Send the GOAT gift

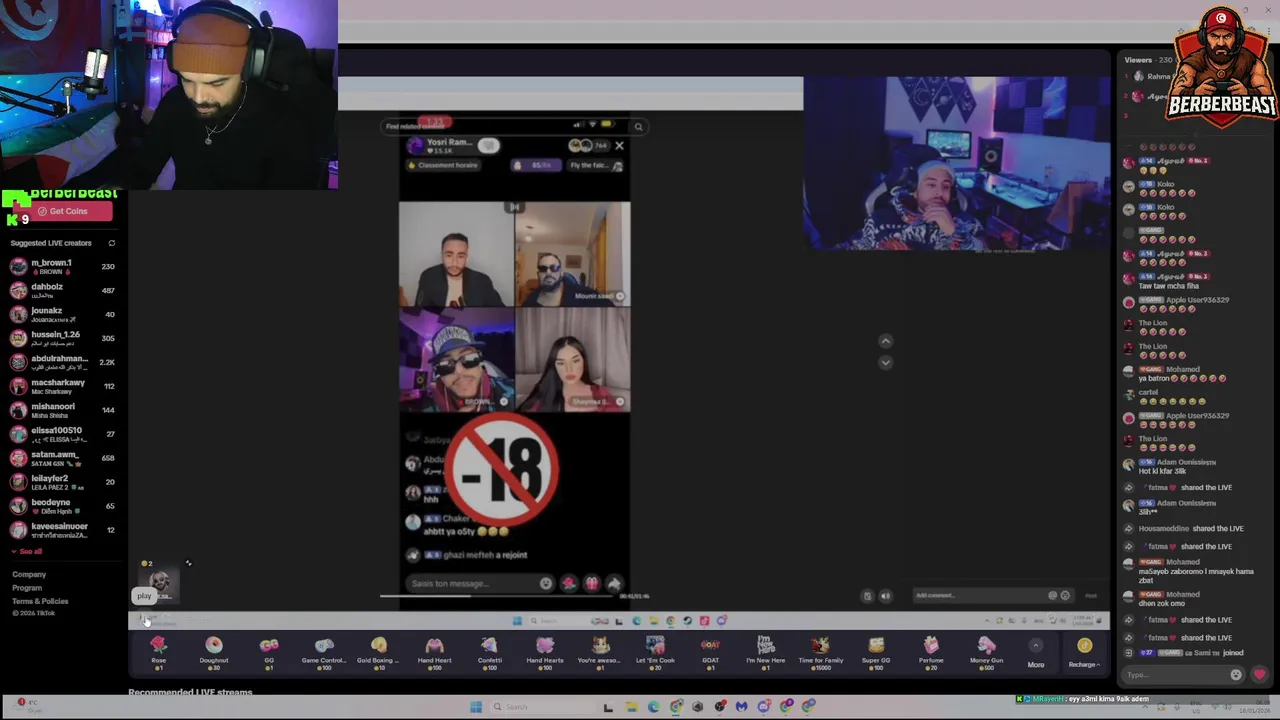[x=710, y=652]
